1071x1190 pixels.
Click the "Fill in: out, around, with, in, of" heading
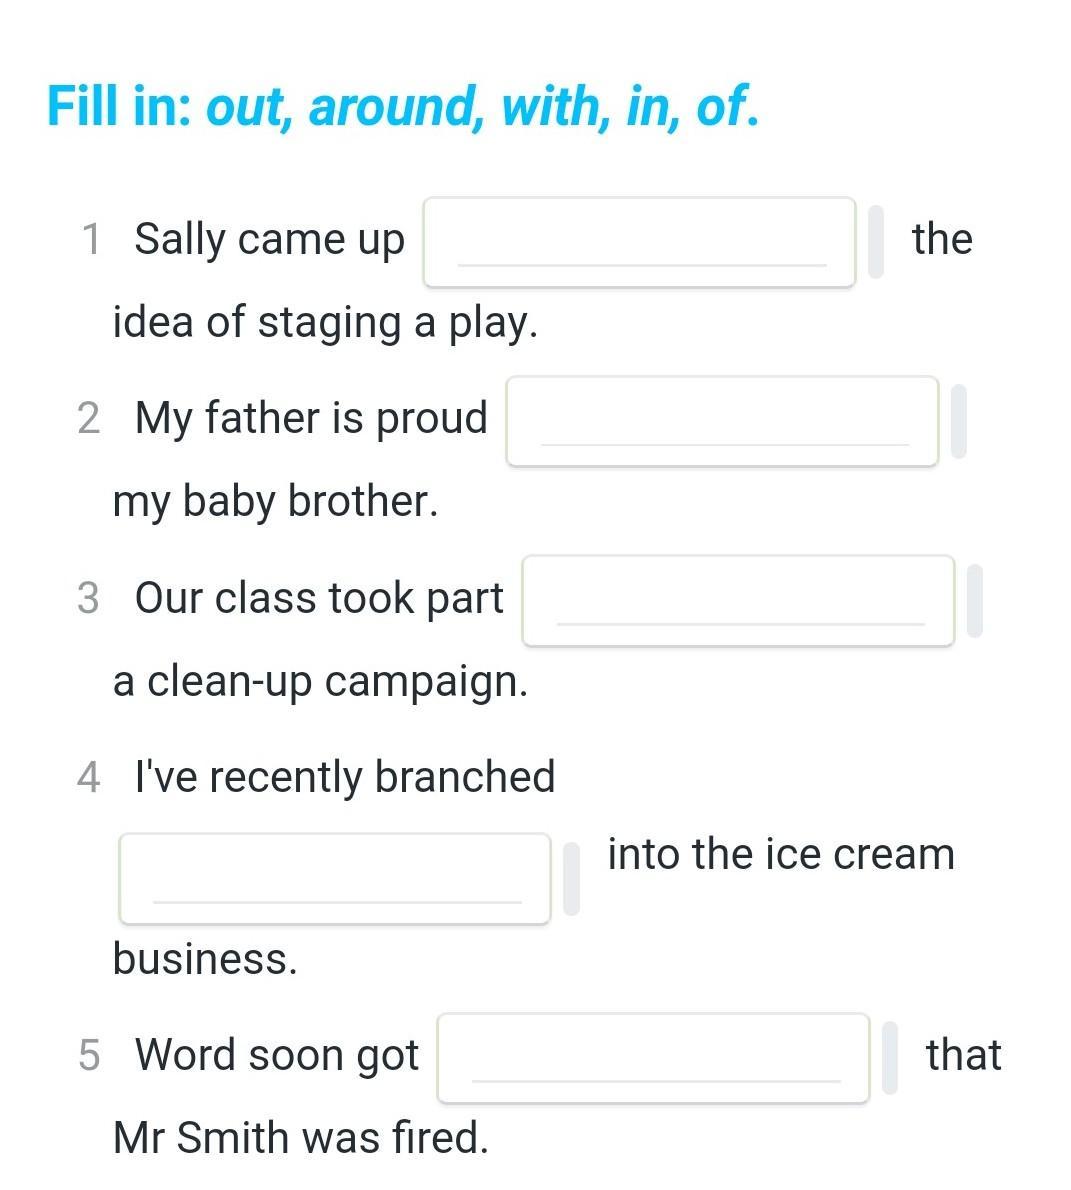pos(402,106)
